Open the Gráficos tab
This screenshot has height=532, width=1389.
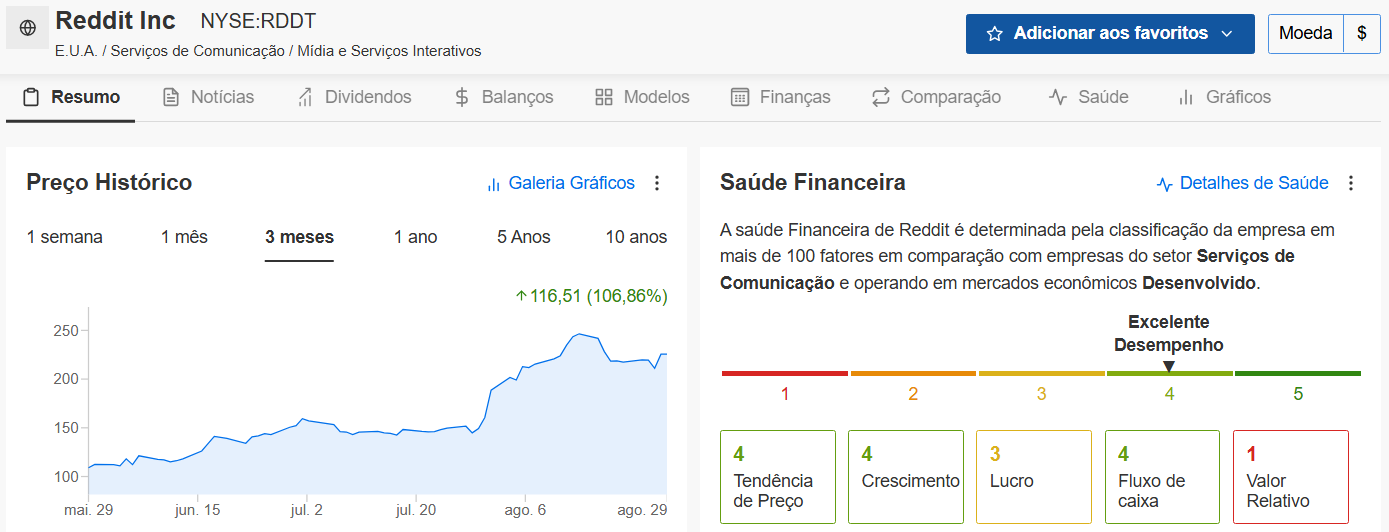[1223, 97]
